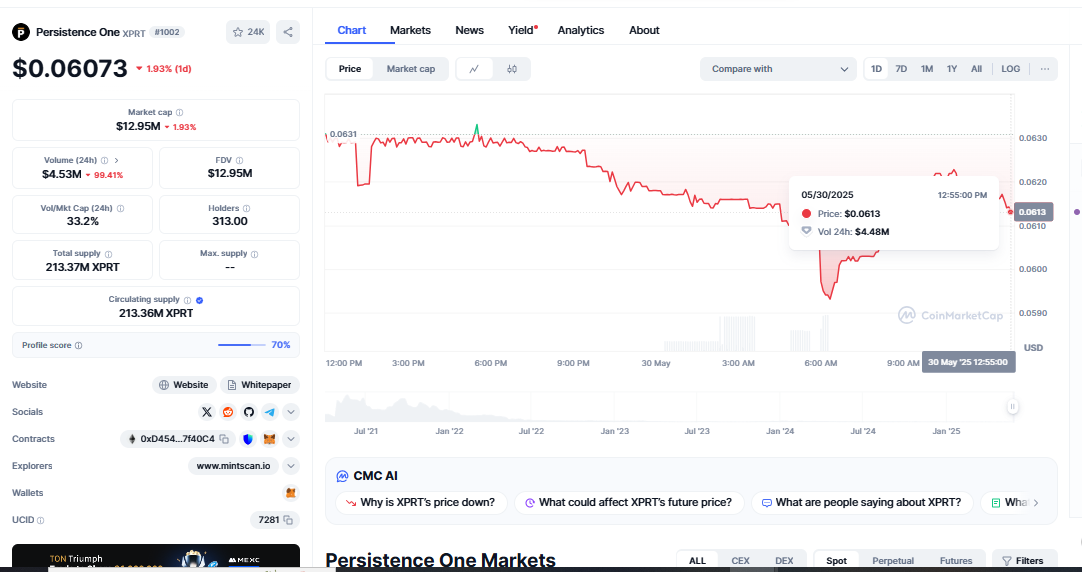Image resolution: width=1082 pixels, height=572 pixels.
Task: Copy the UCID 7281 value
Action: point(288,520)
